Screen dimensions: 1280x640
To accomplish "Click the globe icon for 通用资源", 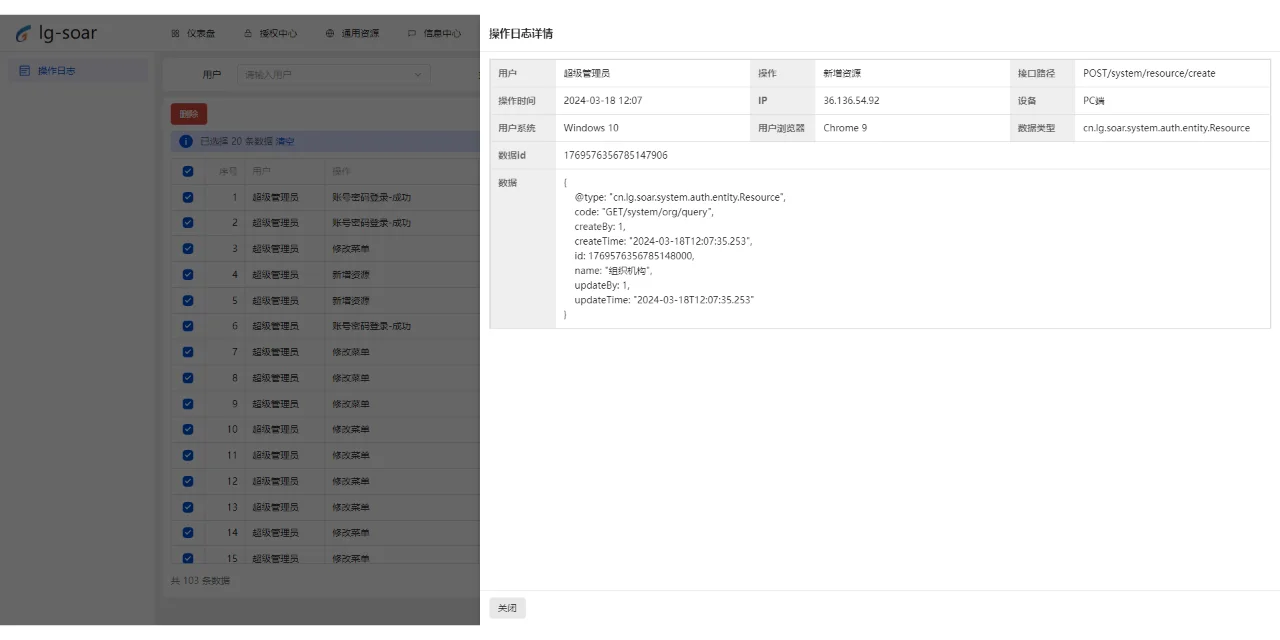I will tap(330, 33).
